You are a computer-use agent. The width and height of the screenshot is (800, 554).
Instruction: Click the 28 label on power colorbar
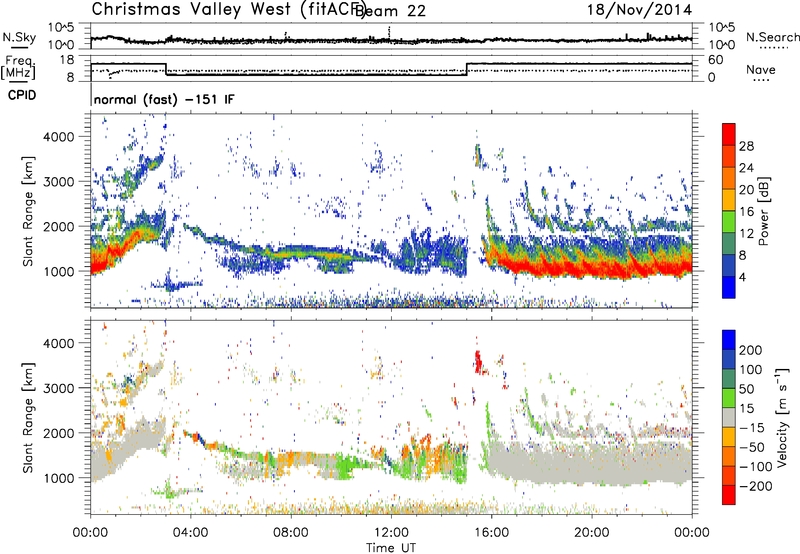tap(746, 146)
